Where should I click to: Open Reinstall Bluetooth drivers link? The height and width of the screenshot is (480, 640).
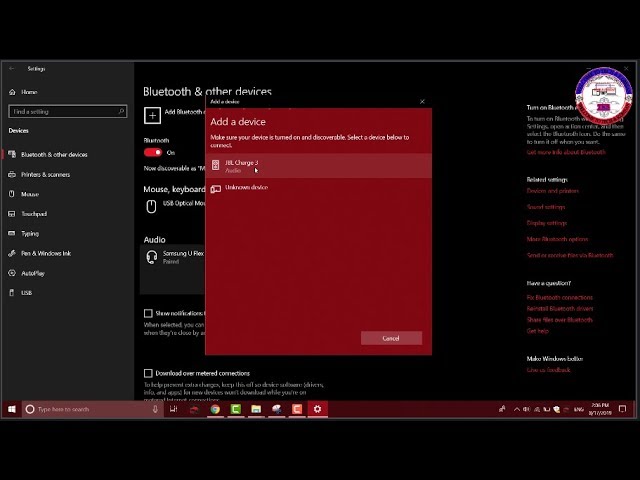pyautogui.click(x=560, y=309)
